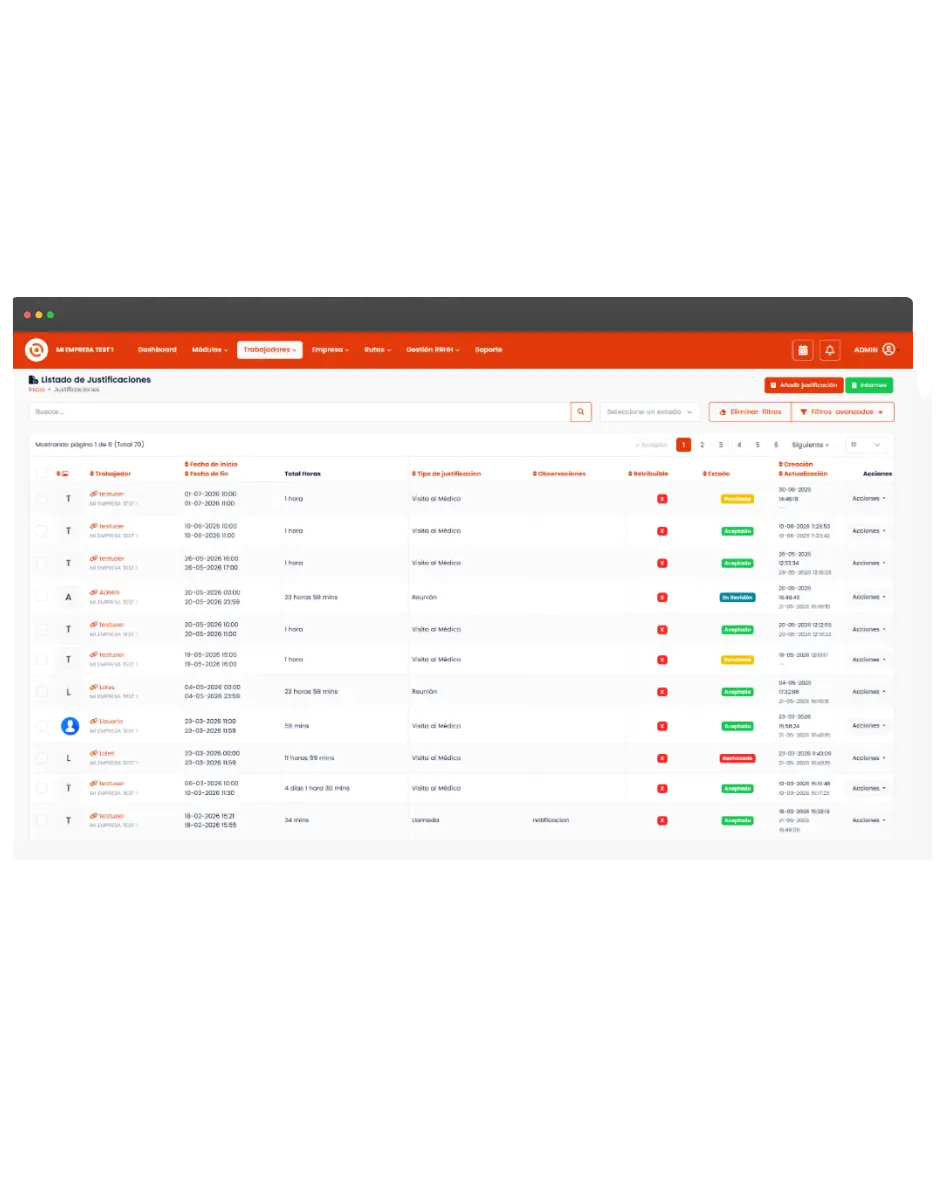Check the checkbox of the 18-02-2026 row

41,820
